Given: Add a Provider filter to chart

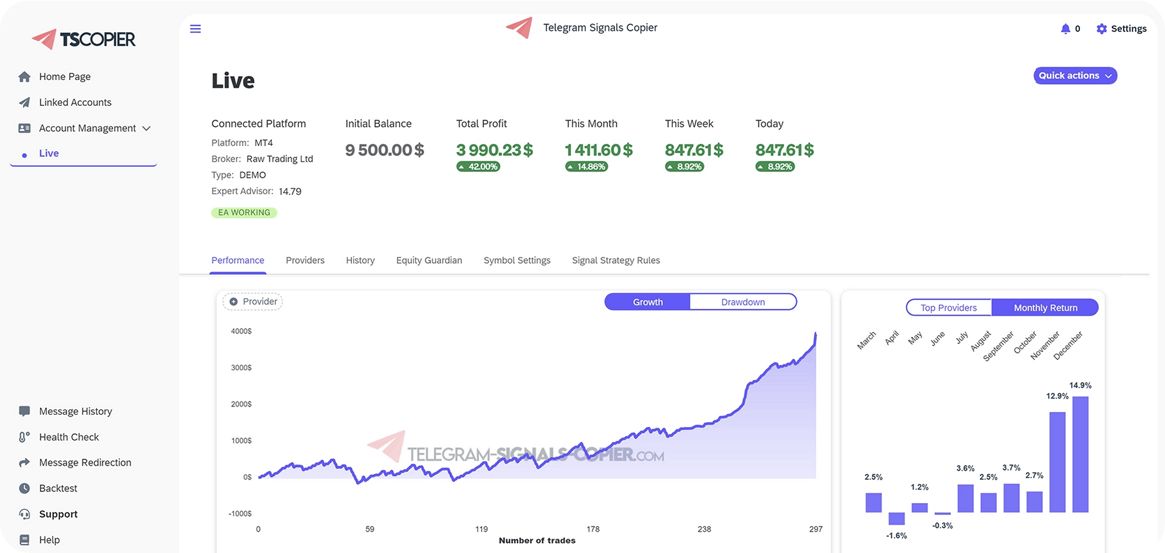Looking at the screenshot, I should click(252, 301).
